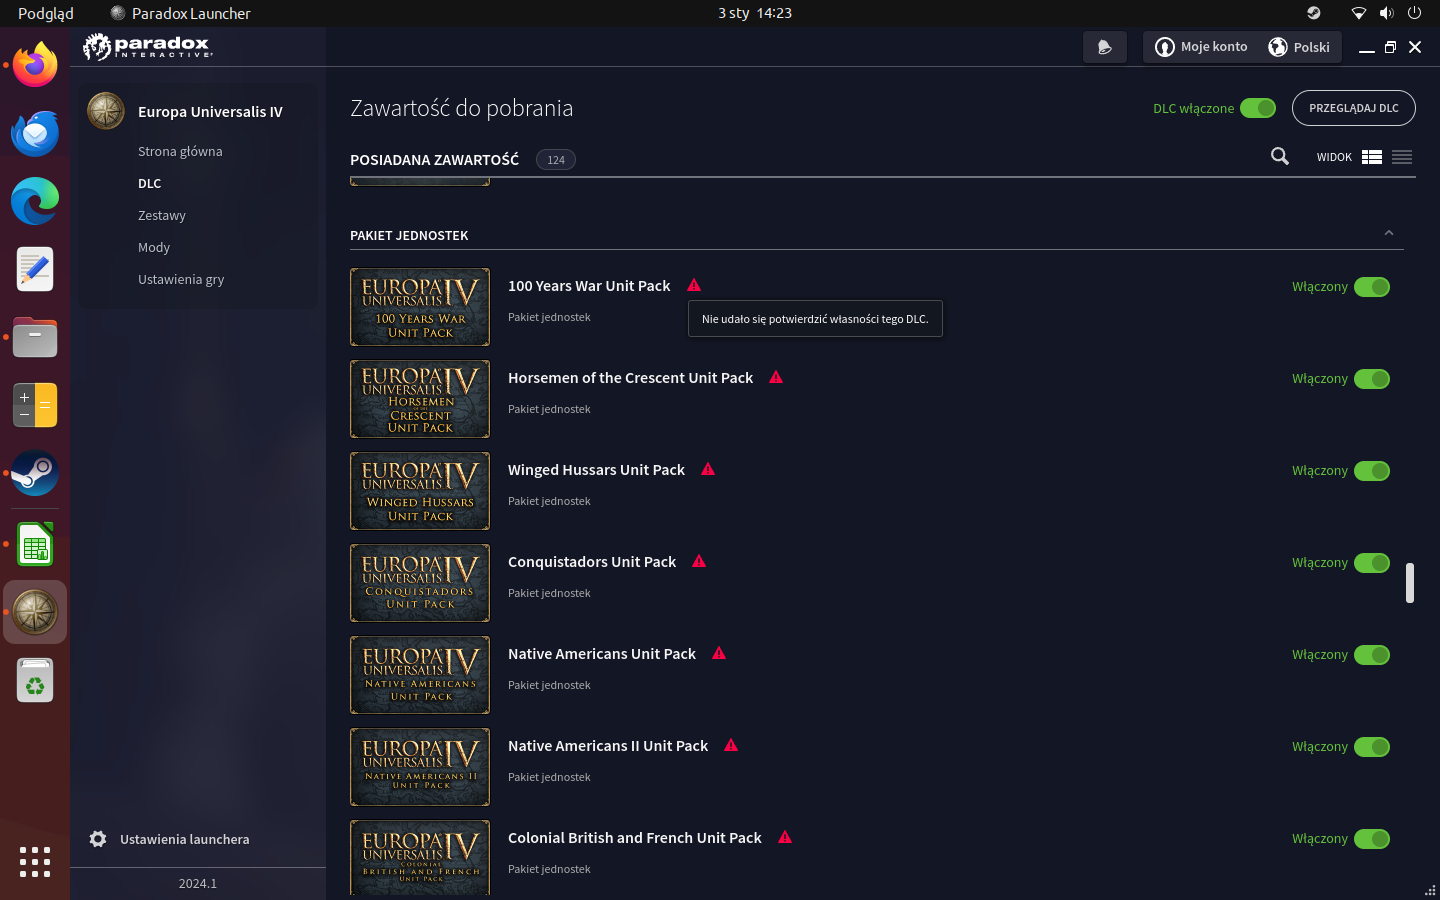Click the search magnifier icon
This screenshot has width=1440, height=900.
[1280, 156]
